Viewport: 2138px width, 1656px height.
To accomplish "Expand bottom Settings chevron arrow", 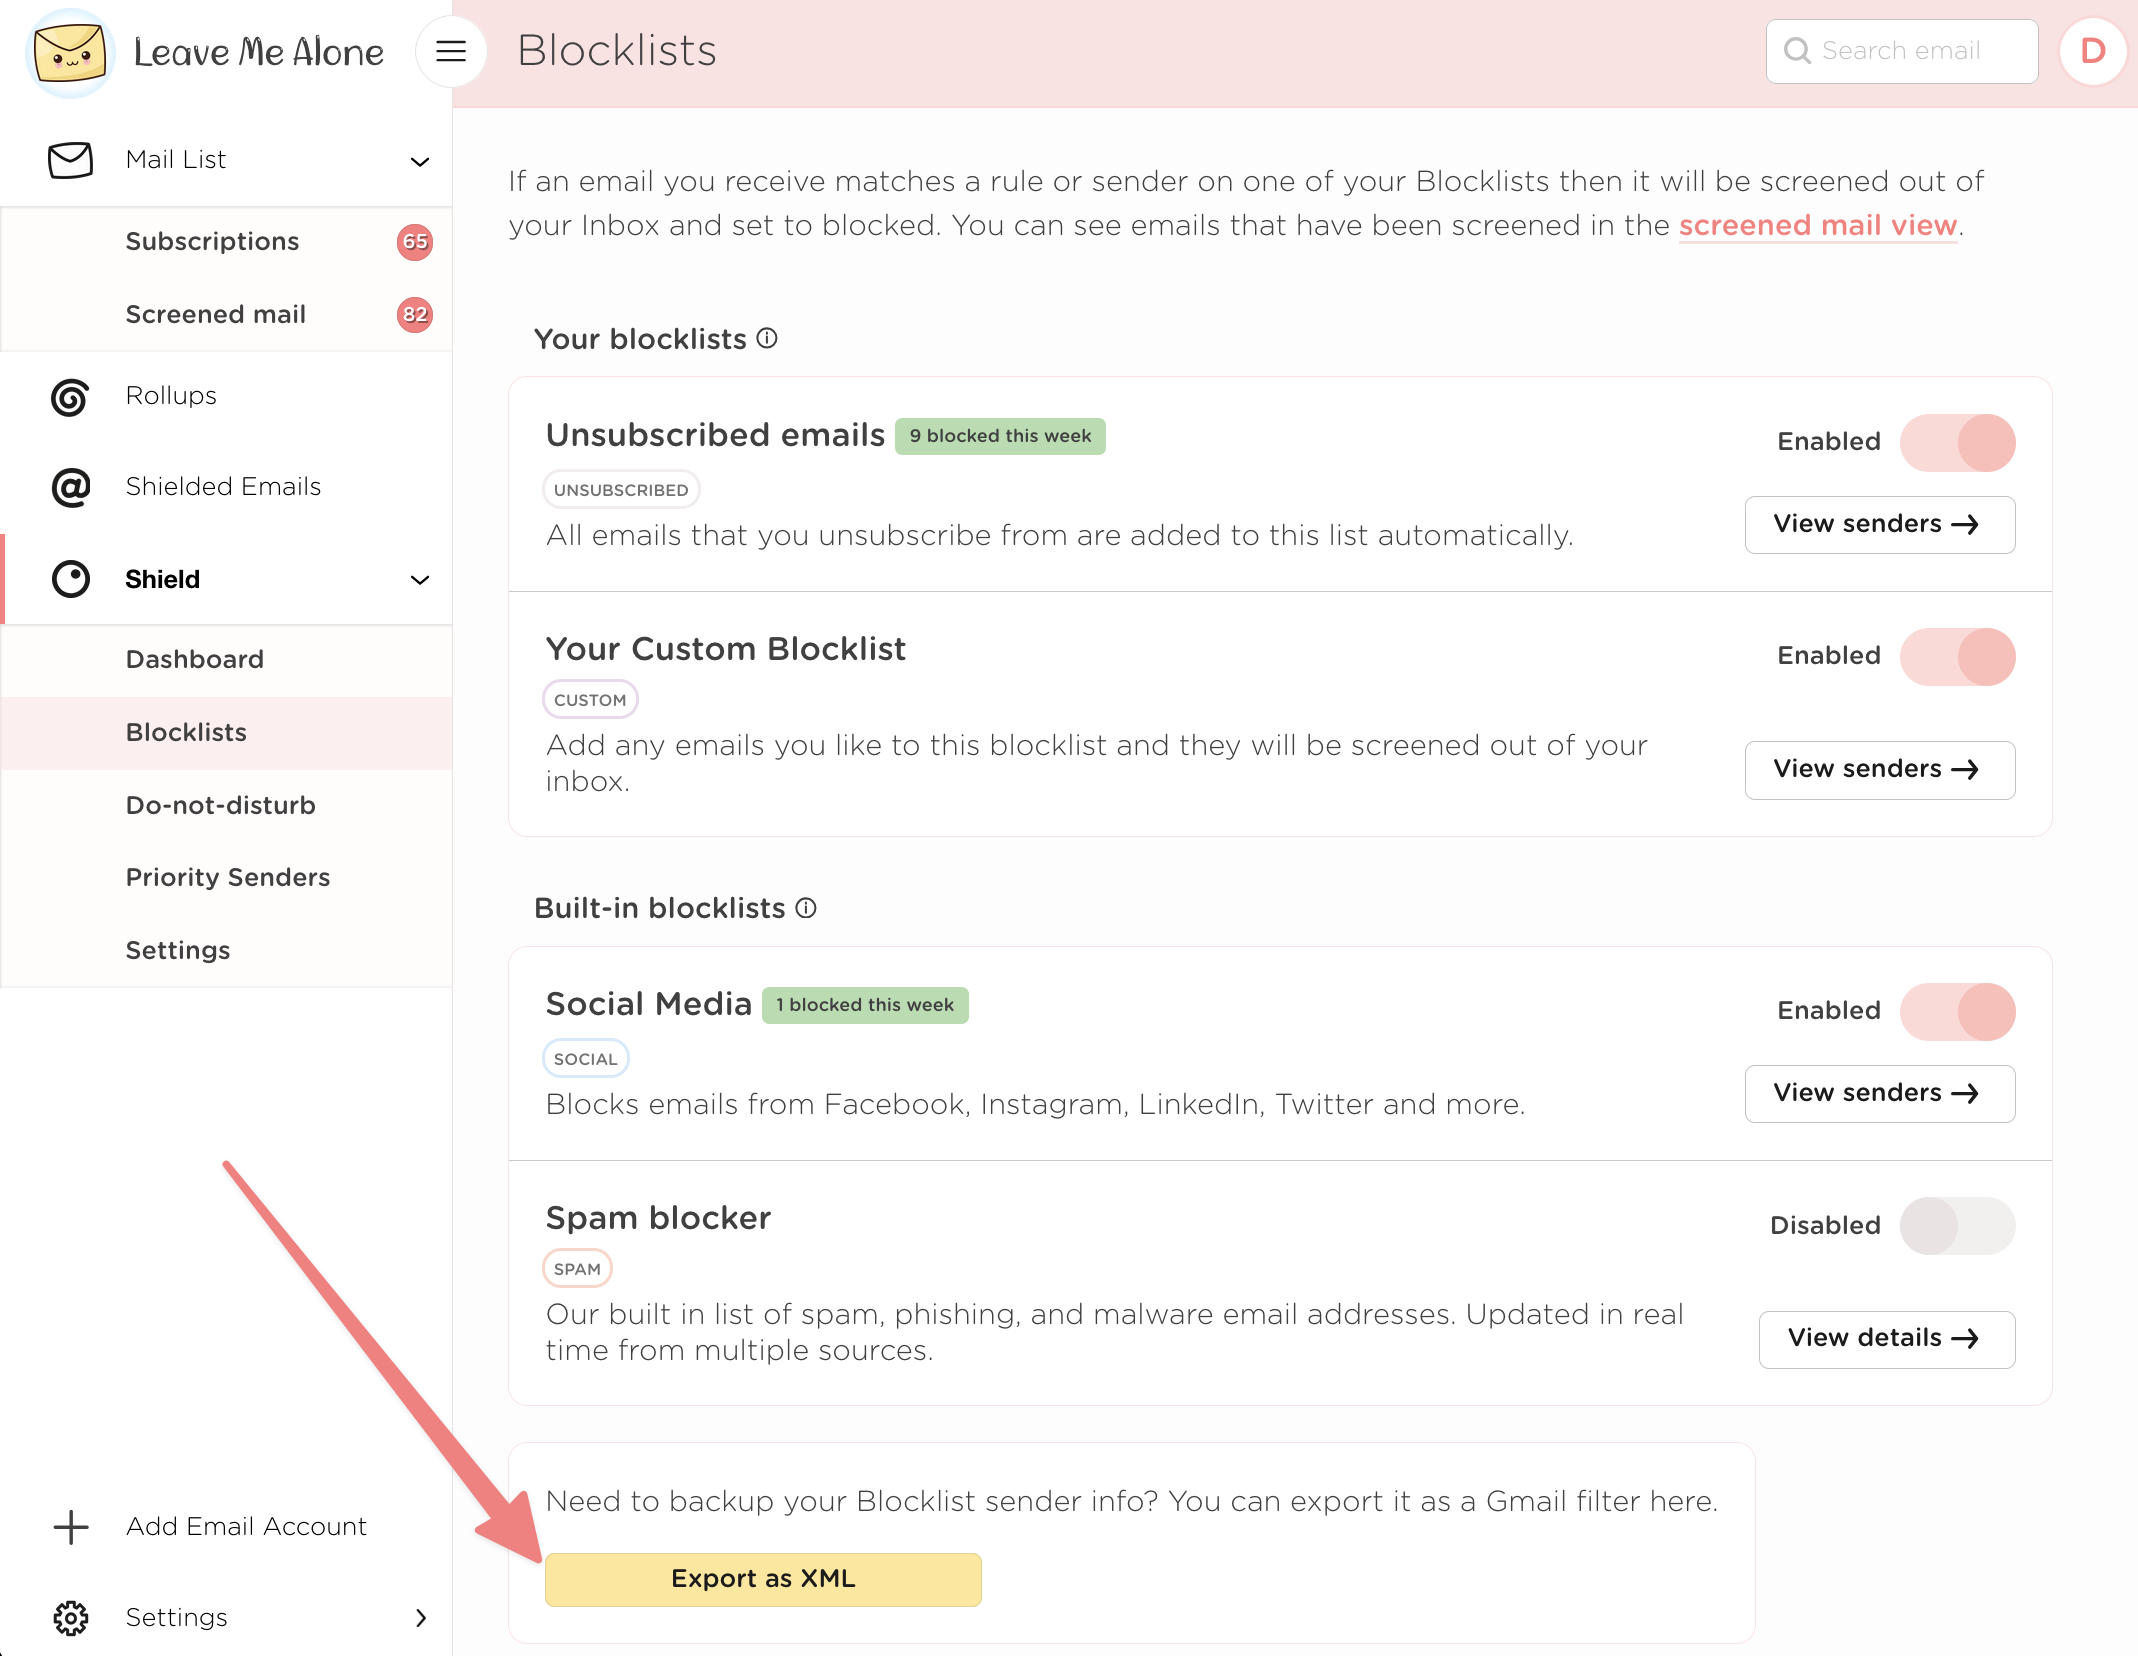I will [x=421, y=1618].
